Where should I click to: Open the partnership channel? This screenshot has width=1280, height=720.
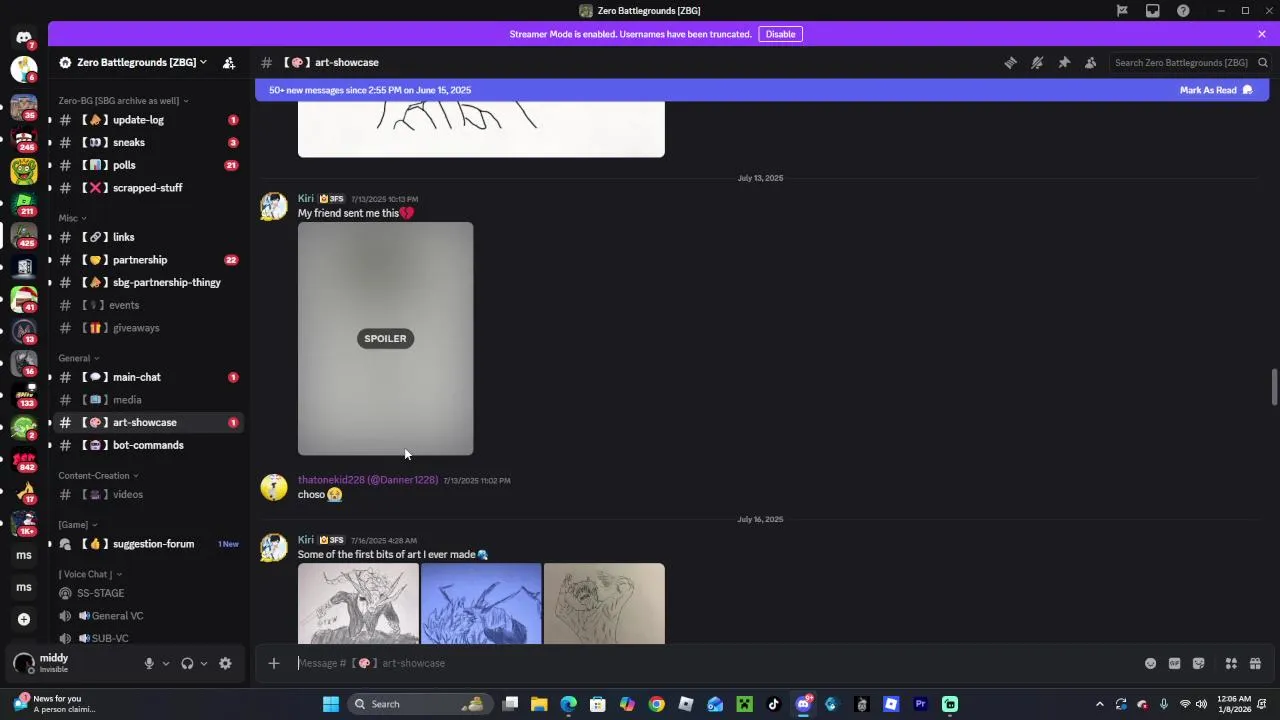pyautogui.click(x=147, y=260)
